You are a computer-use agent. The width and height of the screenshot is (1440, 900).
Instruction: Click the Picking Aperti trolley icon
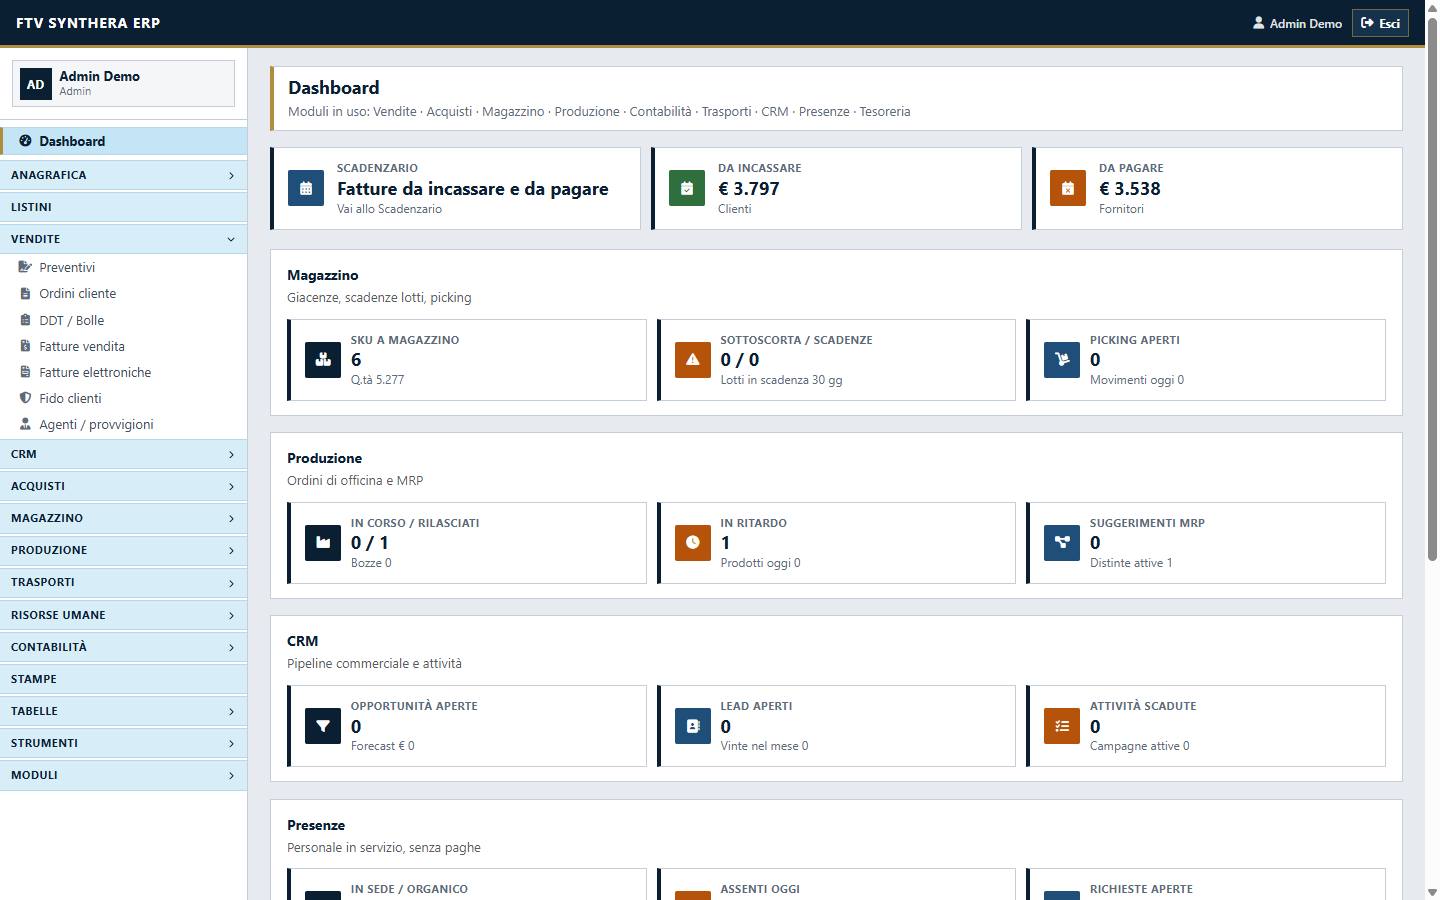click(1062, 360)
